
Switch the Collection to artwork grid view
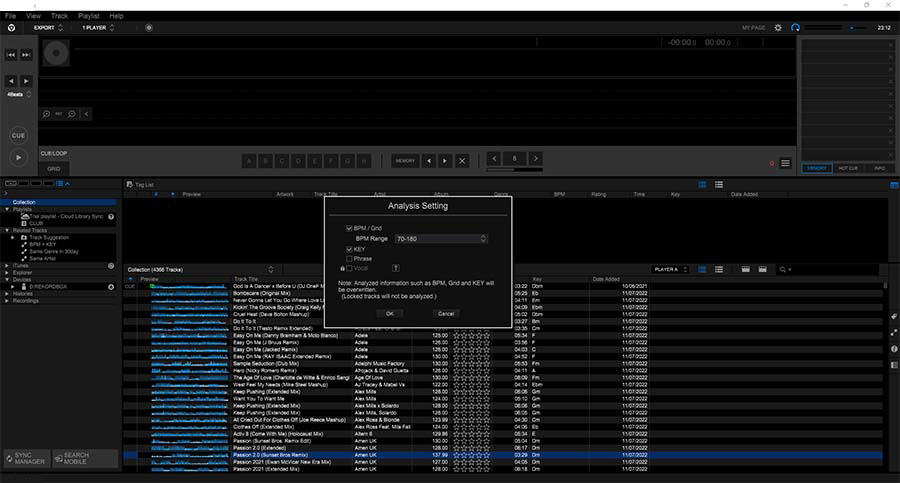pyautogui.click(x=702, y=269)
